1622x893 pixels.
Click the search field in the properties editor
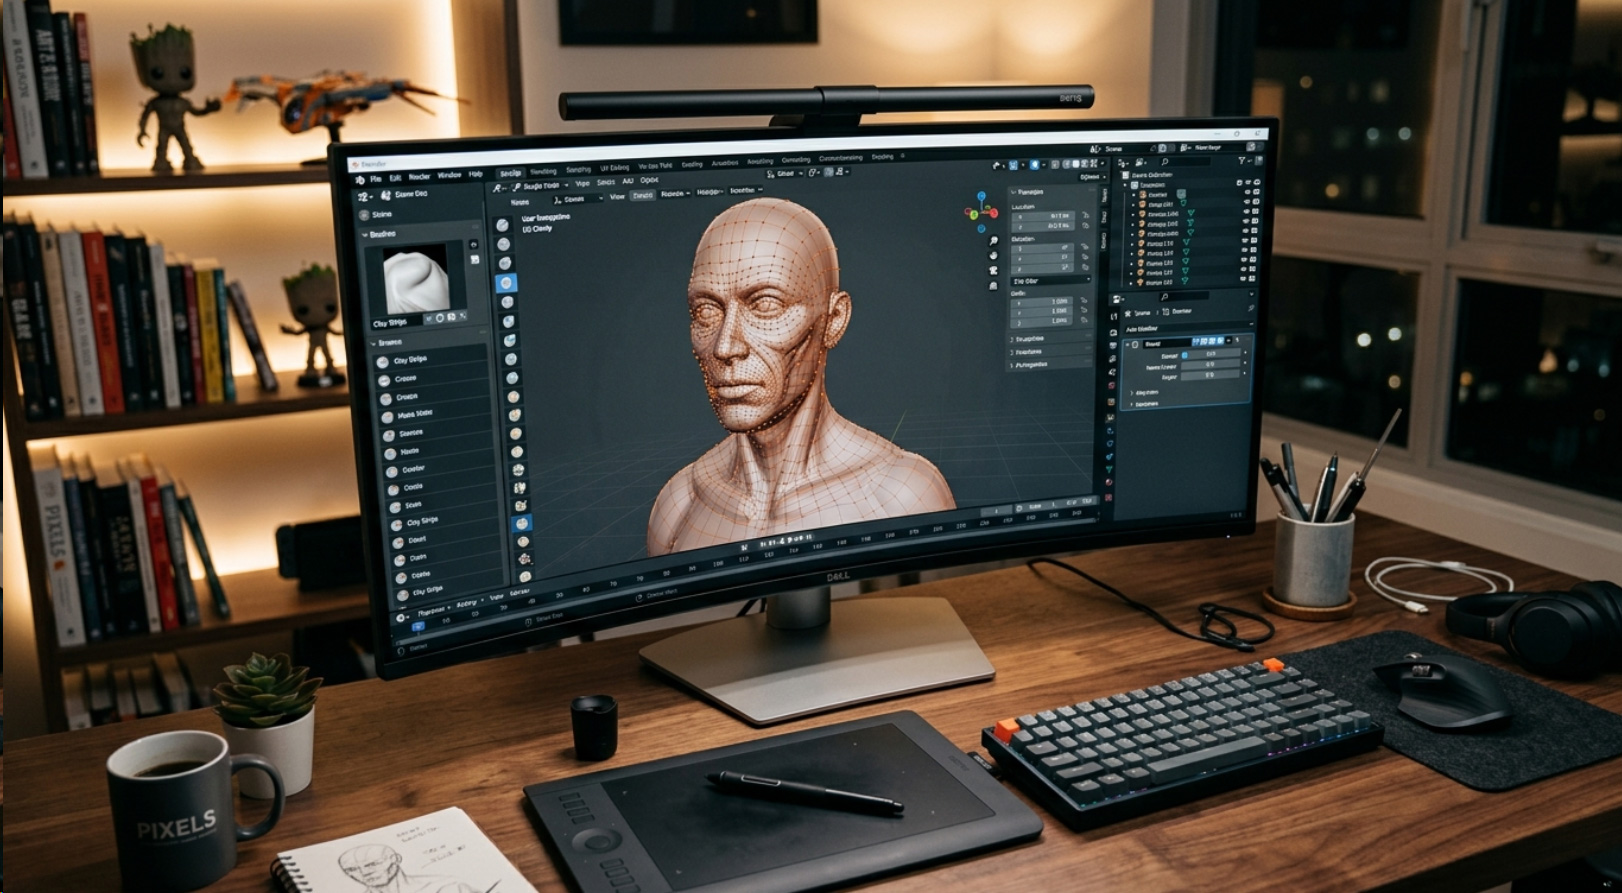point(1185,296)
